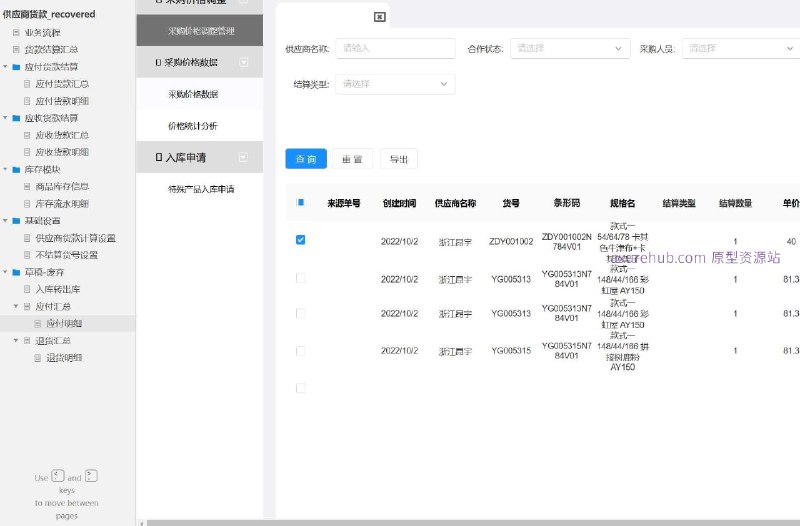Collapse the 应付汇总 tree node arrow
Viewport: 800px width, 526px height.
(16, 306)
